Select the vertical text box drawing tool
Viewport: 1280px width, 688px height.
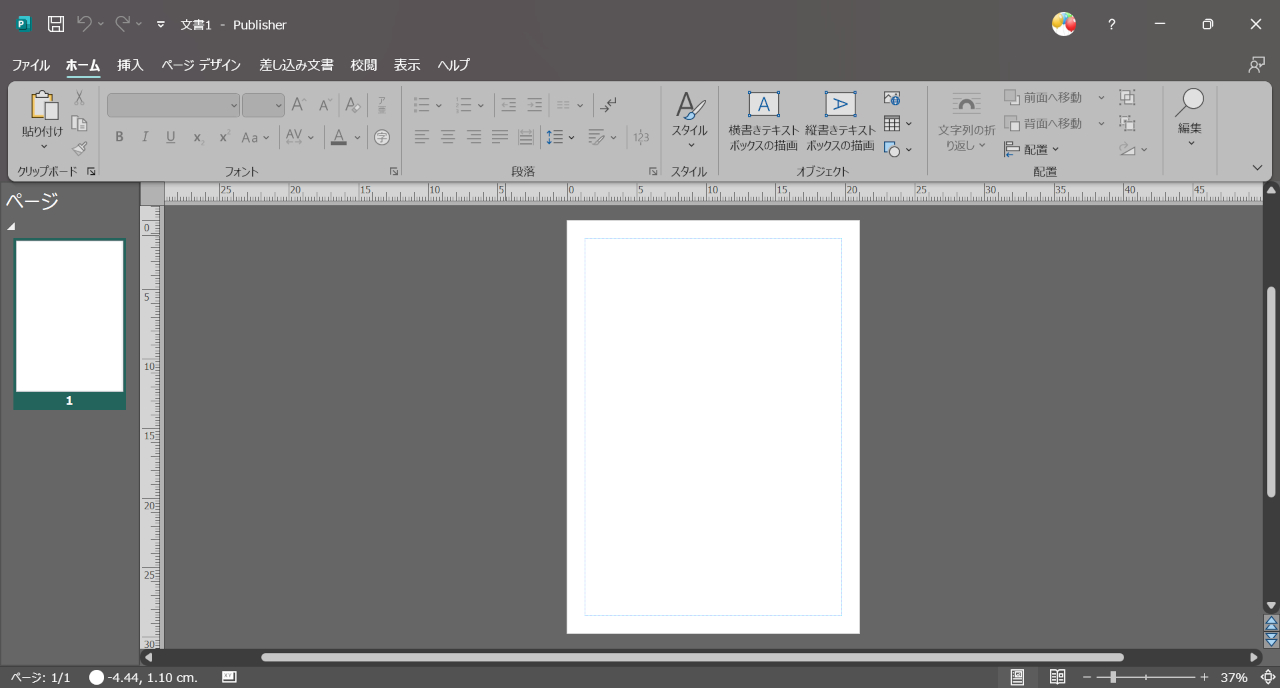[x=840, y=122]
